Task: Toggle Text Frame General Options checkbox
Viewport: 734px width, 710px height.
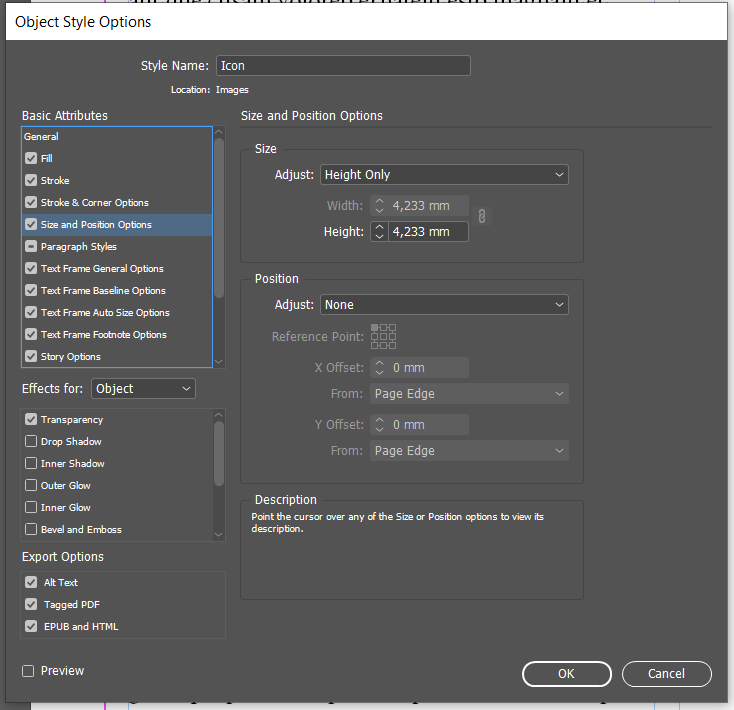Action: click(x=31, y=268)
